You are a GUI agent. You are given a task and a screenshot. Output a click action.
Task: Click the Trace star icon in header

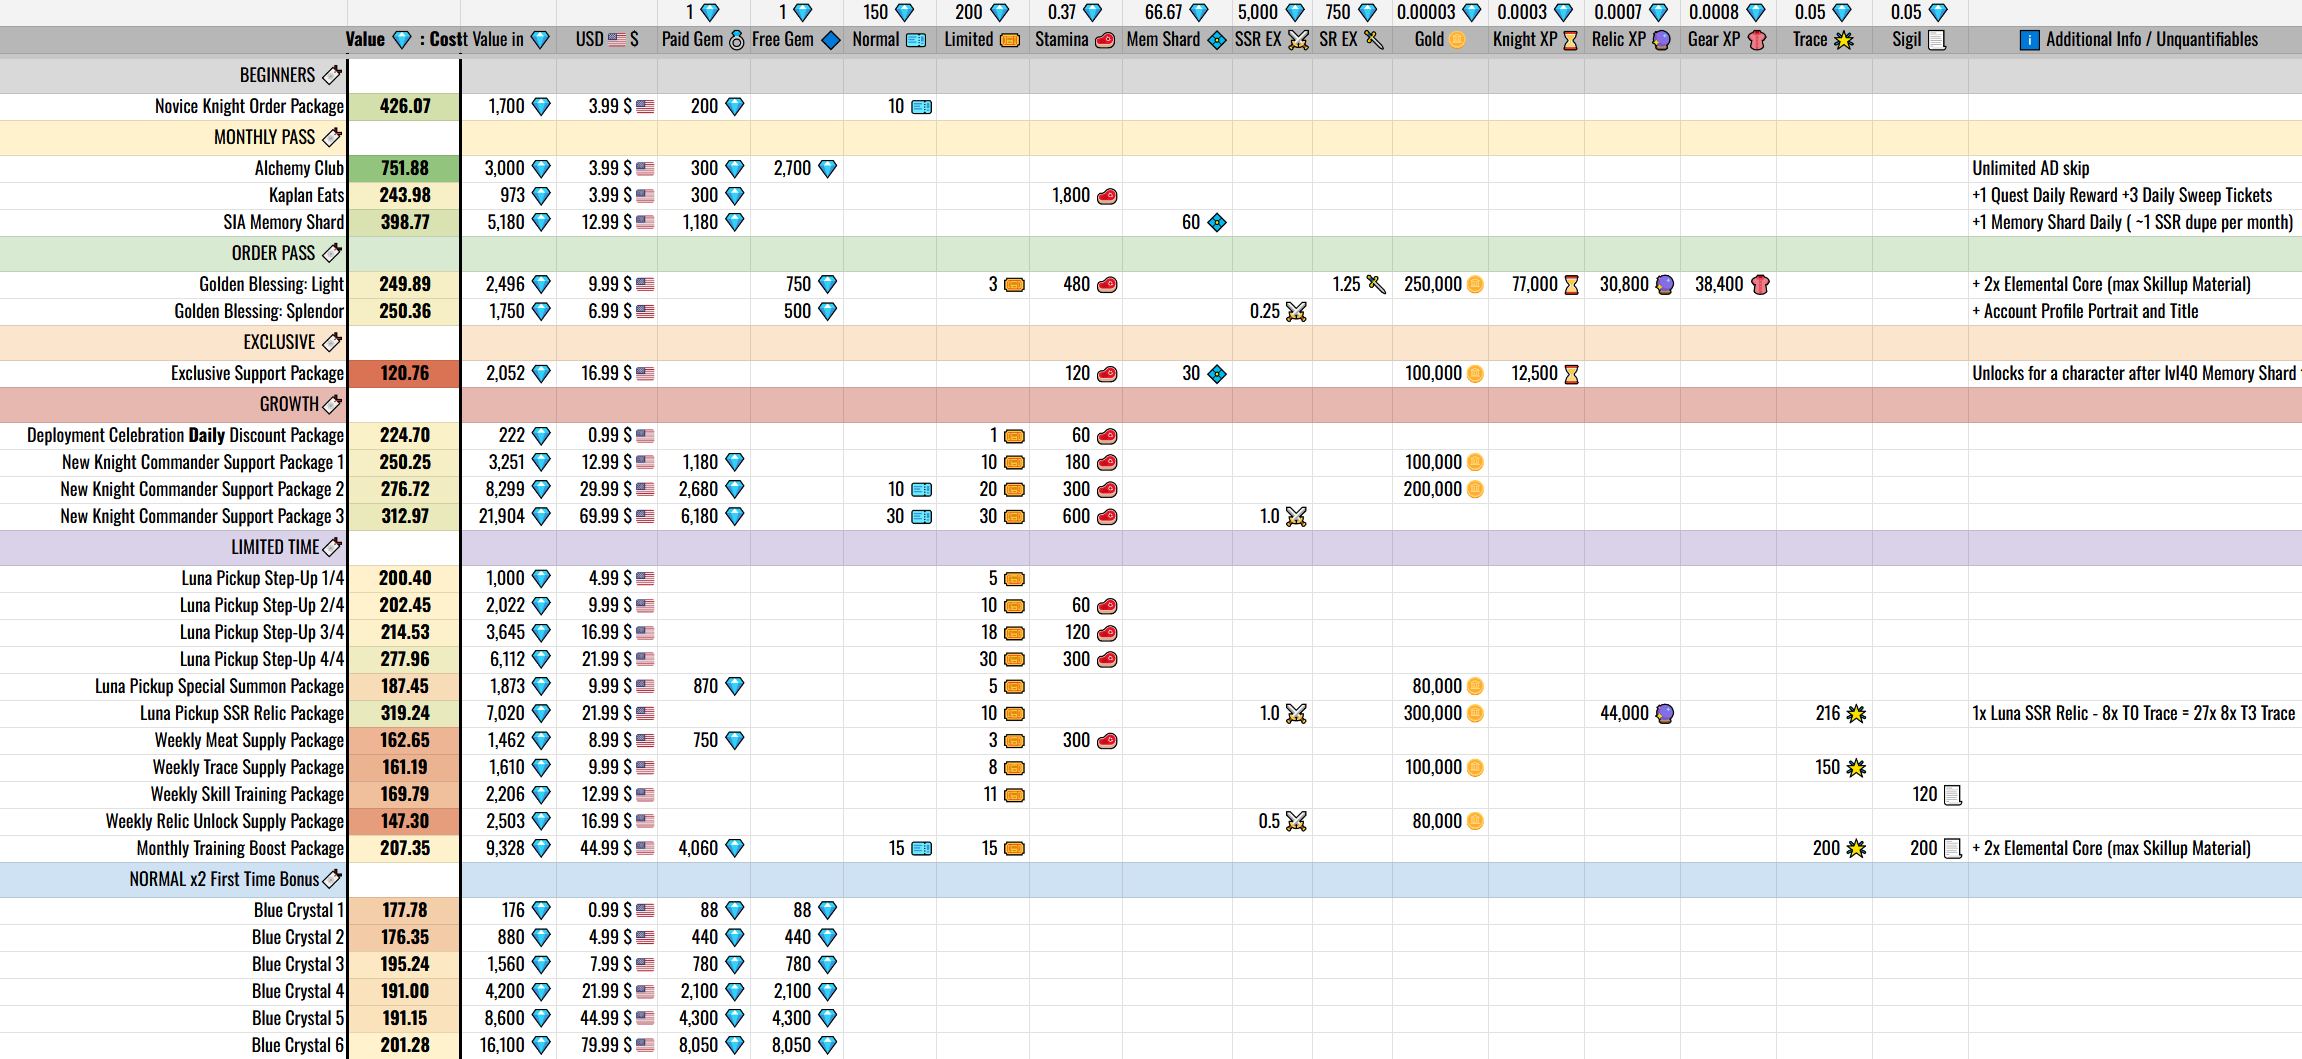[x=1844, y=40]
